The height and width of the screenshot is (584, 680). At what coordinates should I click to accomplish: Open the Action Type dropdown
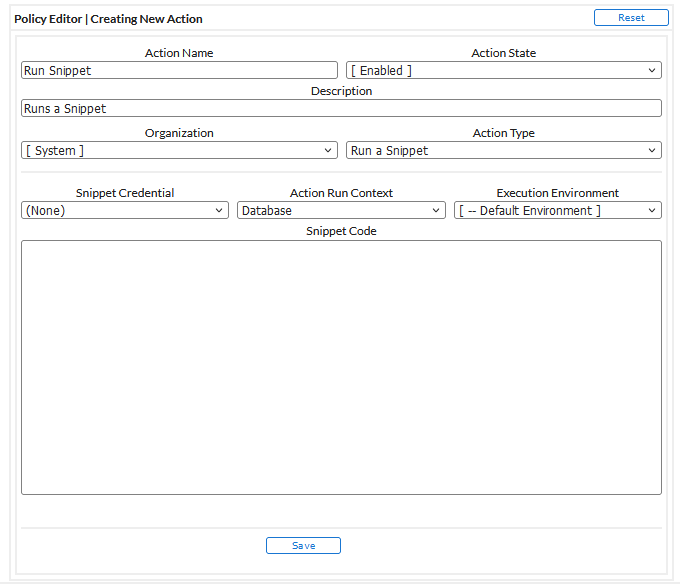click(503, 151)
